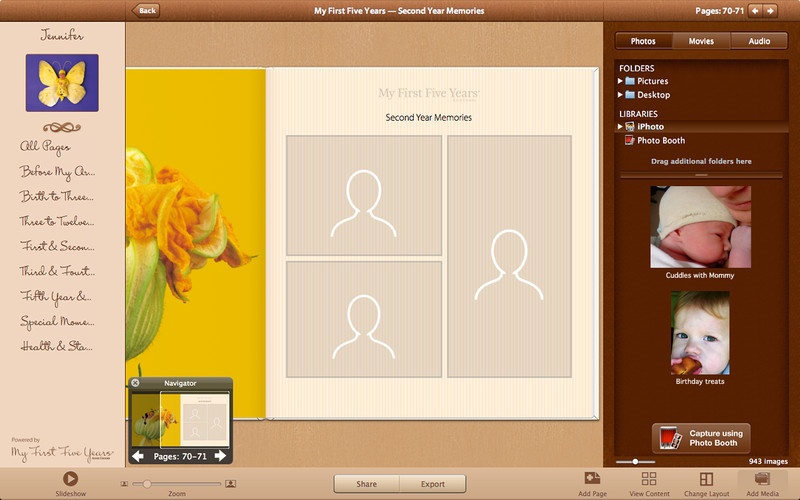Image resolution: width=800 pixels, height=500 pixels.
Task: Click Capture using Photo Booth button
Action: (x=701, y=438)
